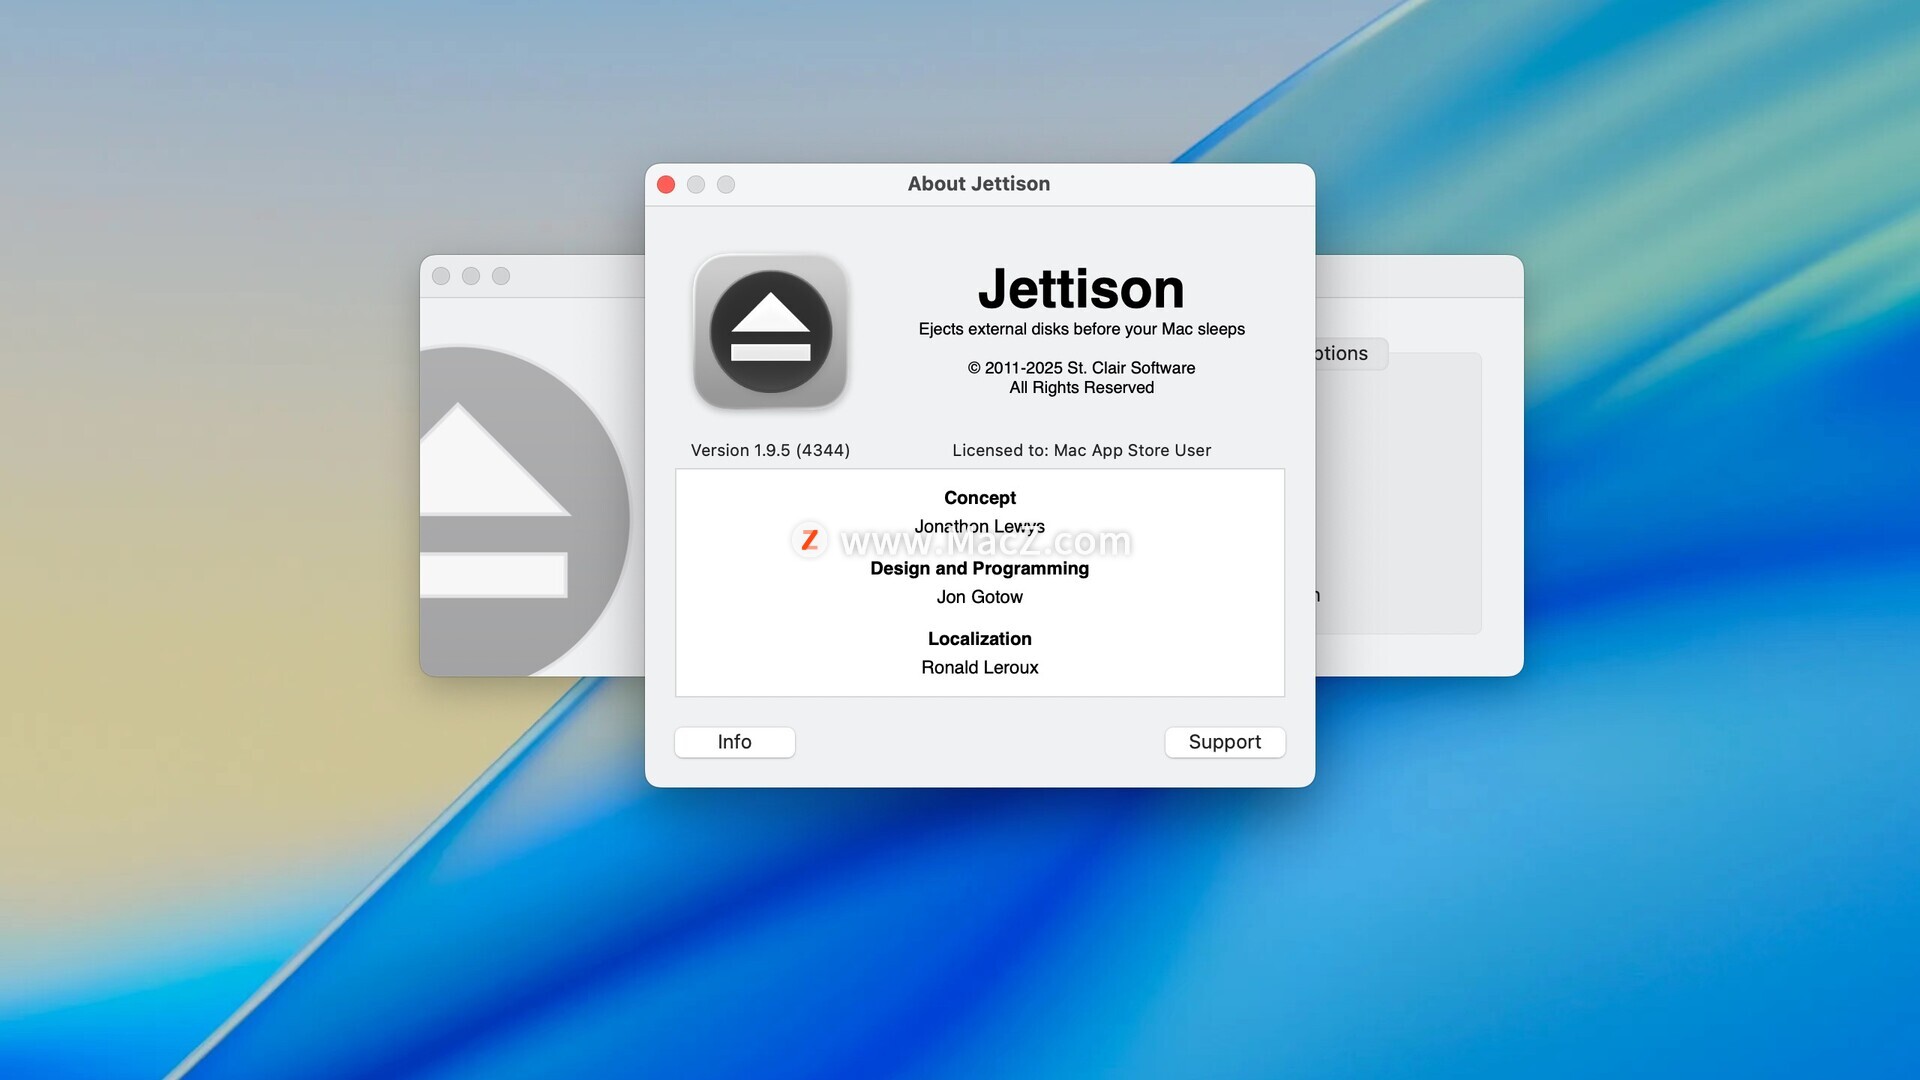Click the Ronald Leroux credit name
This screenshot has width=1920, height=1080.
coord(979,667)
